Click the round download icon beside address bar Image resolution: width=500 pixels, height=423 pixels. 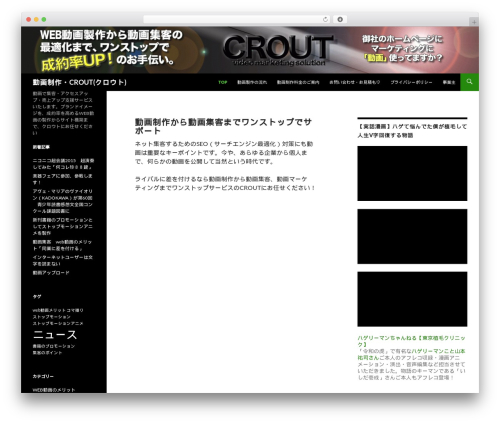click(x=340, y=19)
